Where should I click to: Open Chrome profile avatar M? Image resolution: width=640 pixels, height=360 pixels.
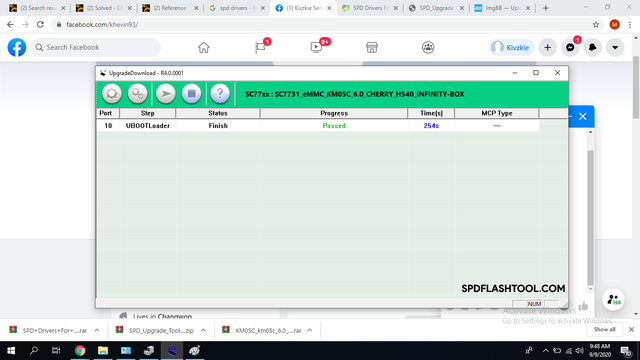point(614,24)
